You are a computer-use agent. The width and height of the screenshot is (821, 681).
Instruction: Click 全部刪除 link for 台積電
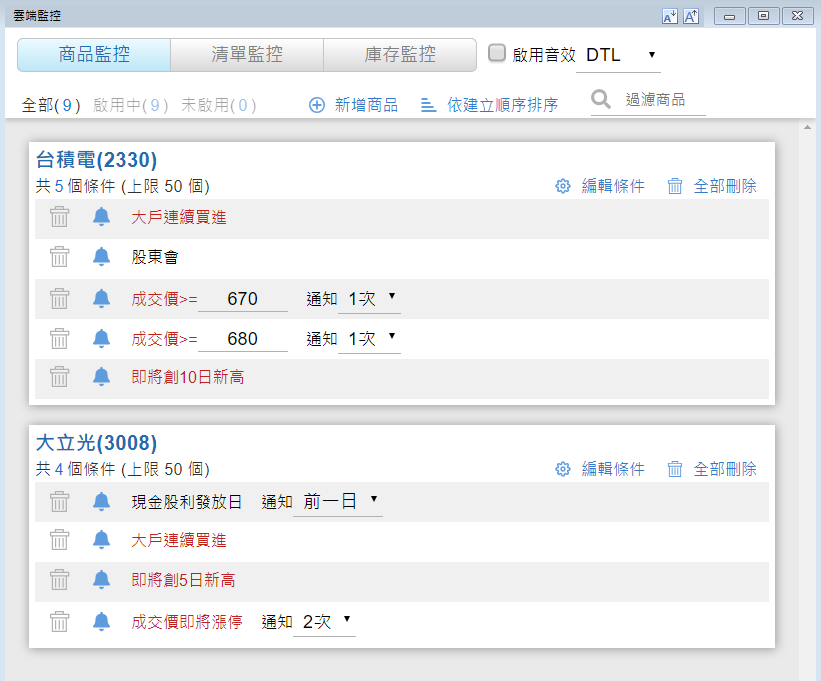pos(724,186)
